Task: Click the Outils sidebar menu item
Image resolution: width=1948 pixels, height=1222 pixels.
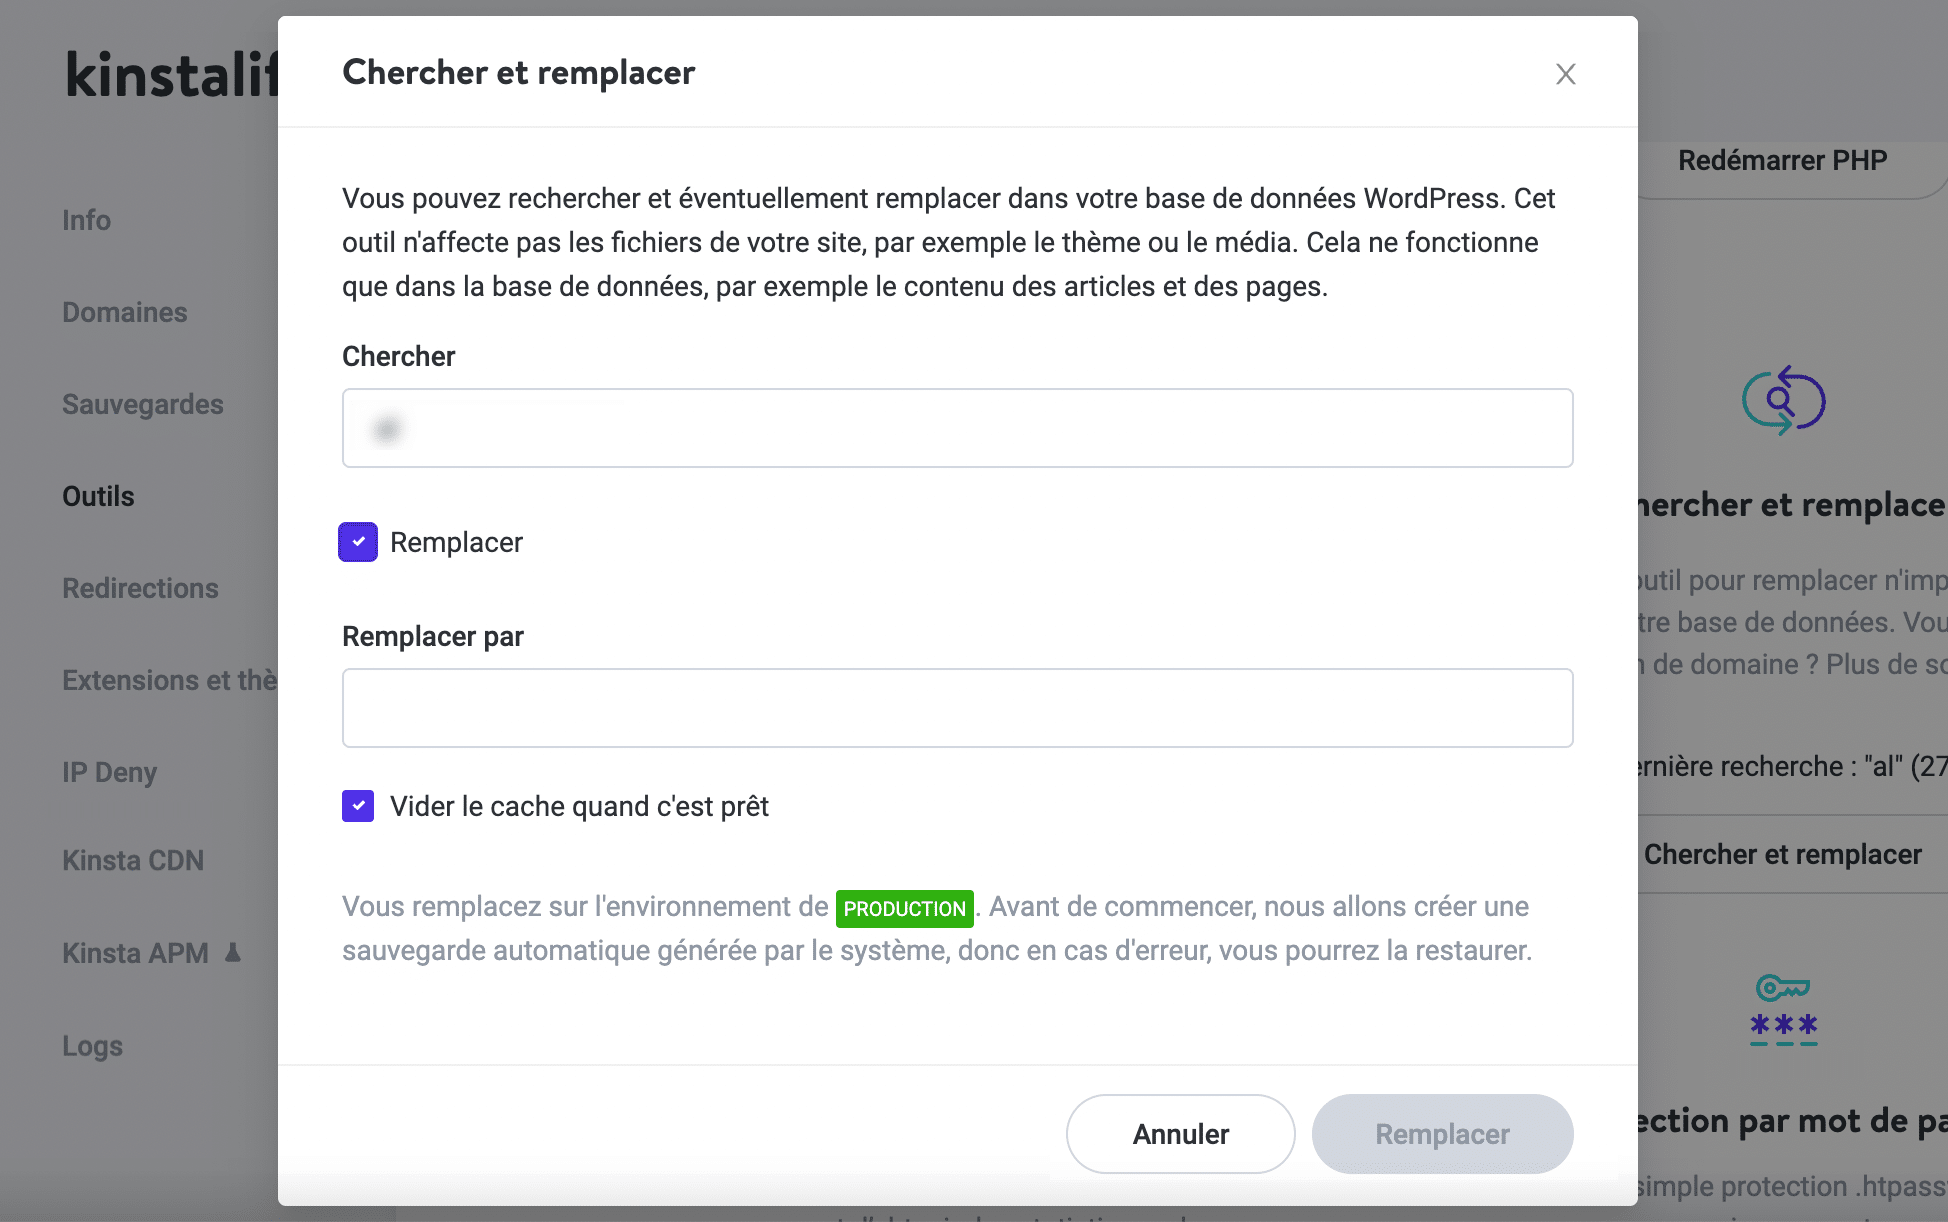Action: pos(99,496)
